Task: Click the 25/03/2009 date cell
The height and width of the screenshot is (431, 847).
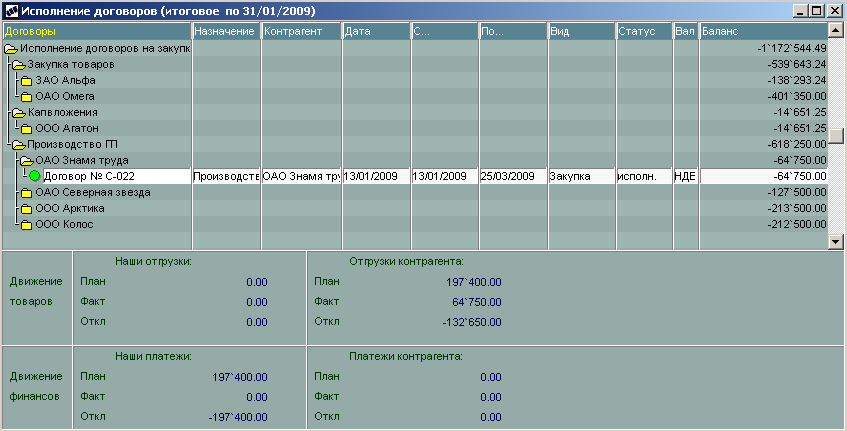Action: 513,176
